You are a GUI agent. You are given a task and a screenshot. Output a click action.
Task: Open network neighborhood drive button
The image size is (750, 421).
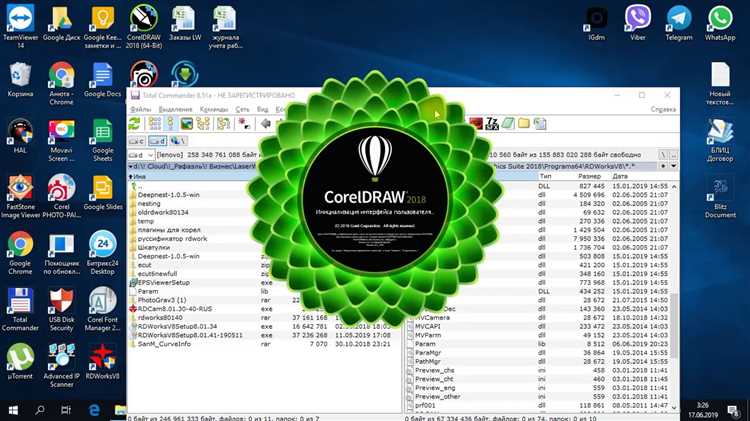coord(178,141)
